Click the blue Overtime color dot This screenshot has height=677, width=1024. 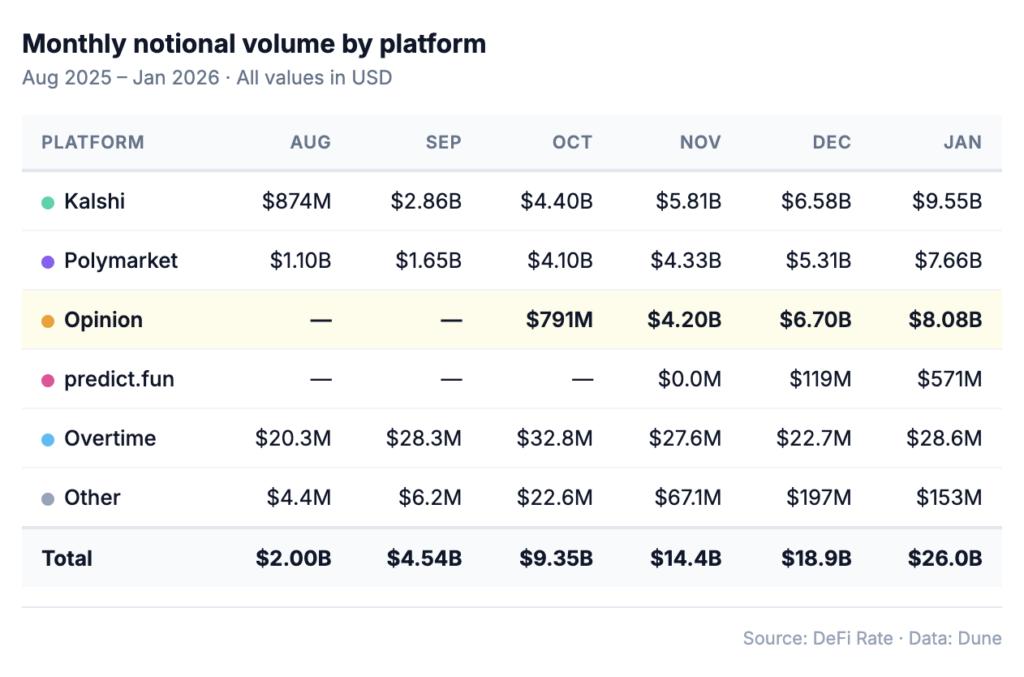coord(48,439)
